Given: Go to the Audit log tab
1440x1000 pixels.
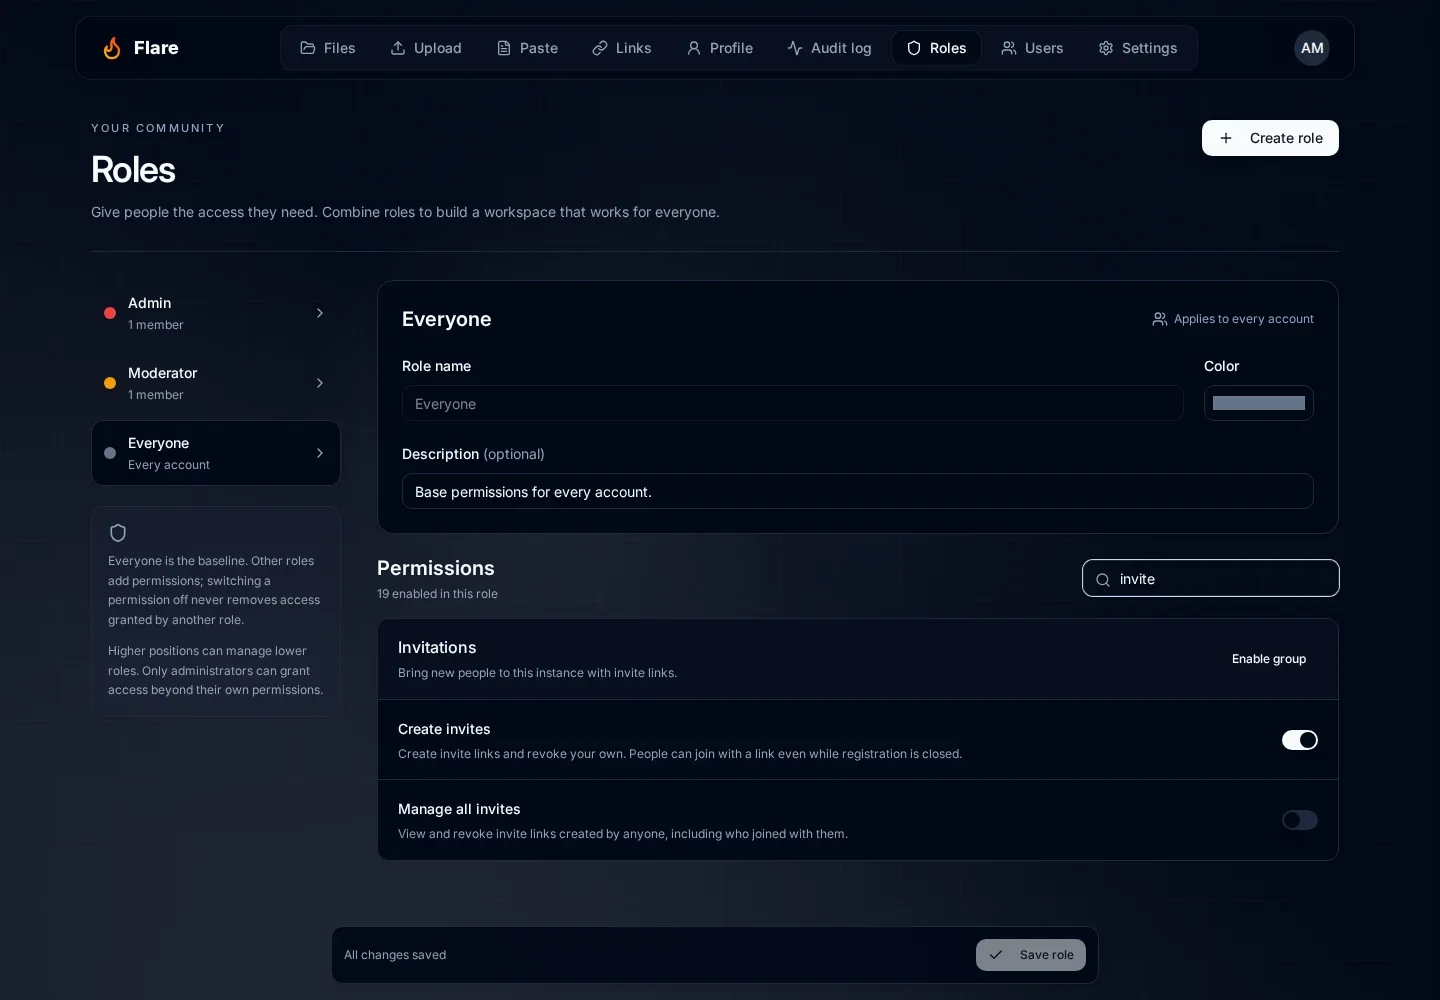Looking at the screenshot, I should click(x=829, y=48).
